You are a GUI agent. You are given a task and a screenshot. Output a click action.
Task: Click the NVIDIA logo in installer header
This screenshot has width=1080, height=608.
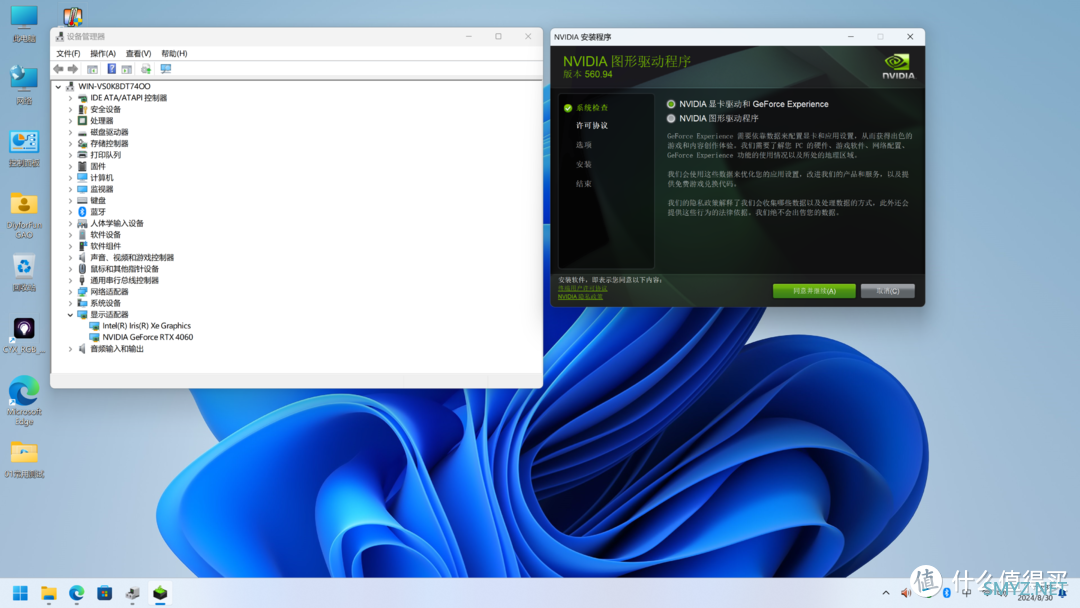(898, 66)
